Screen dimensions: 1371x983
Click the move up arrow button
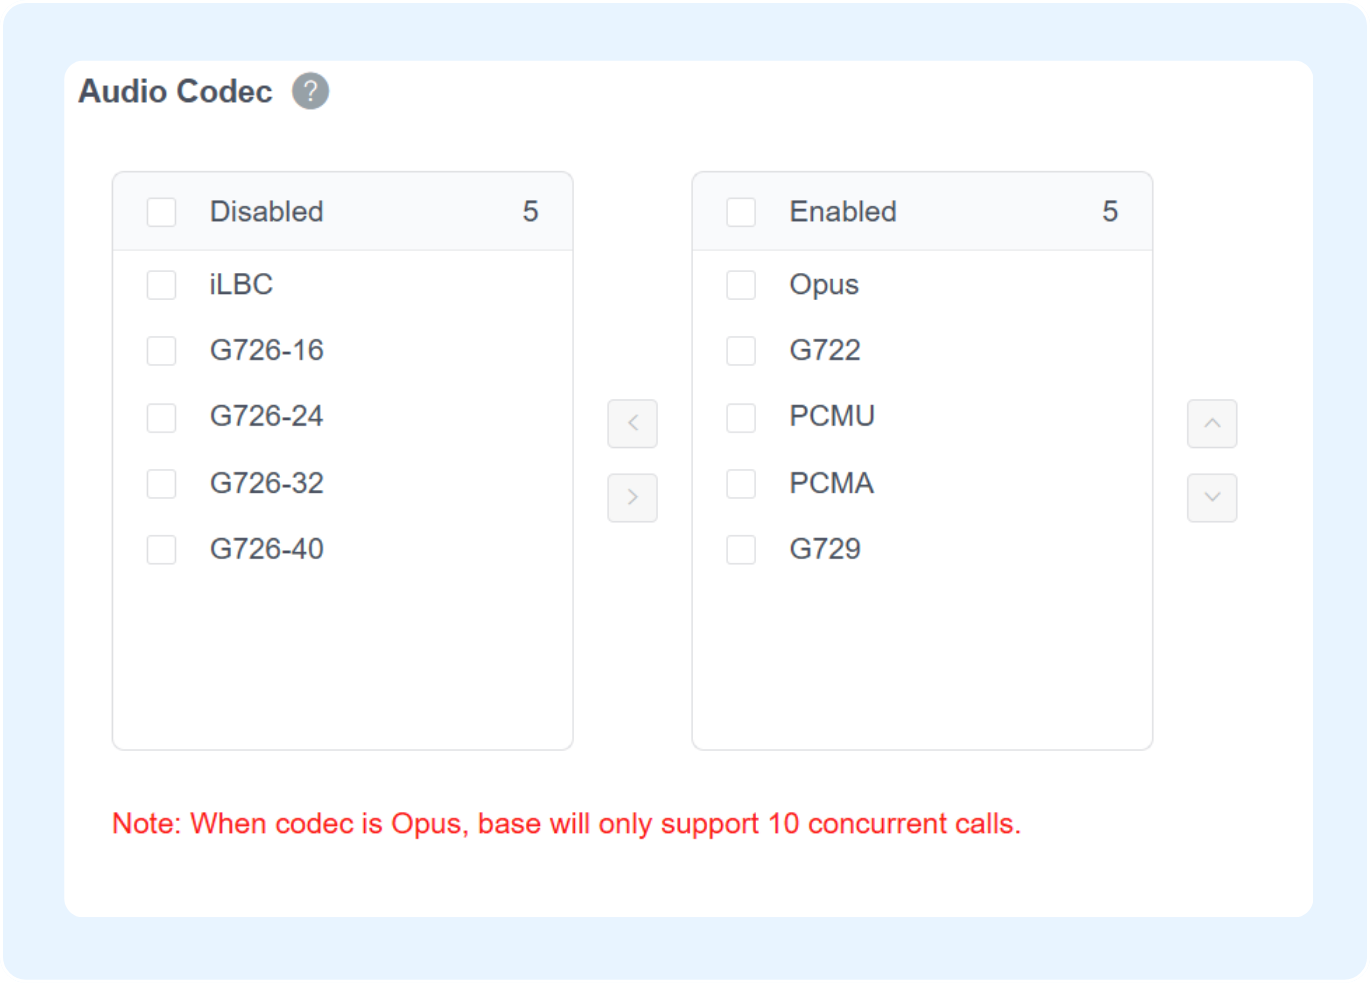(x=1211, y=424)
